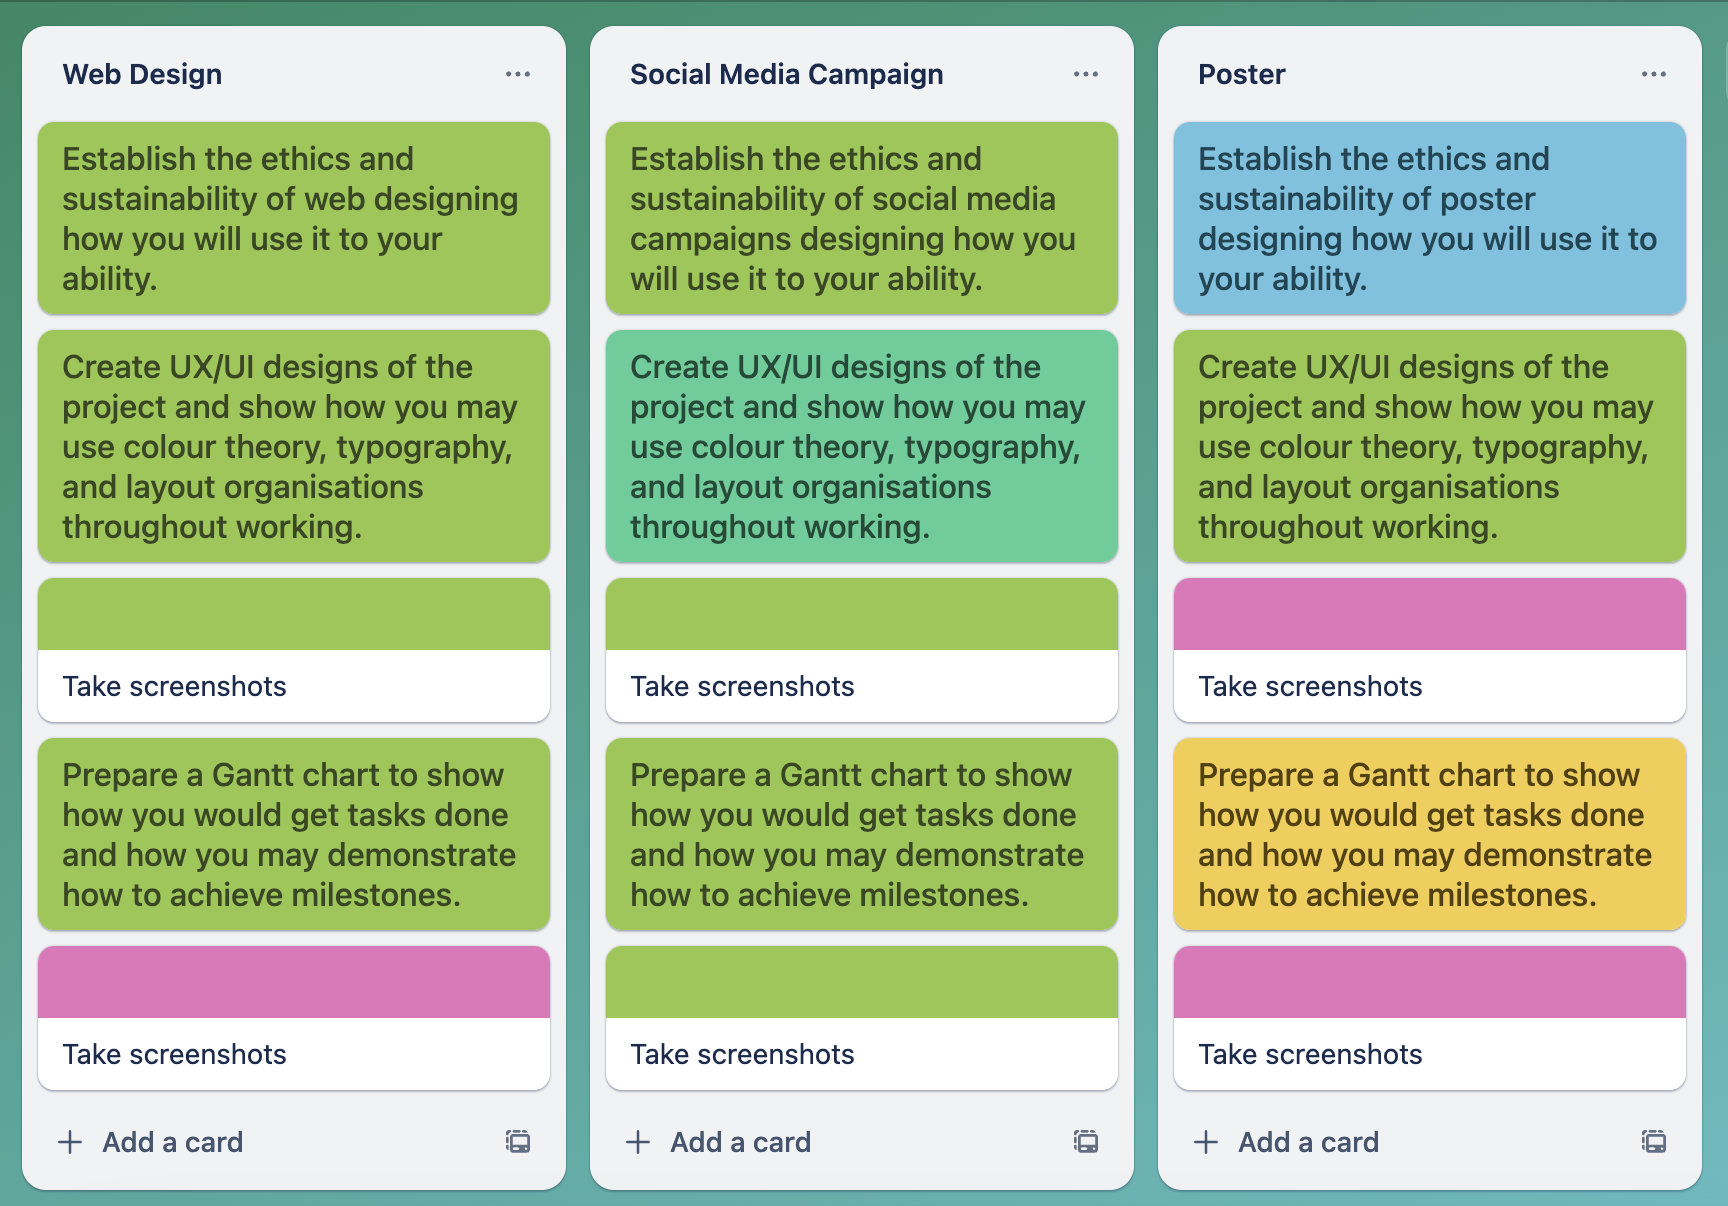Open Web Design list actions menu
Image resolution: width=1728 pixels, height=1206 pixels.
click(x=518, y=74)
